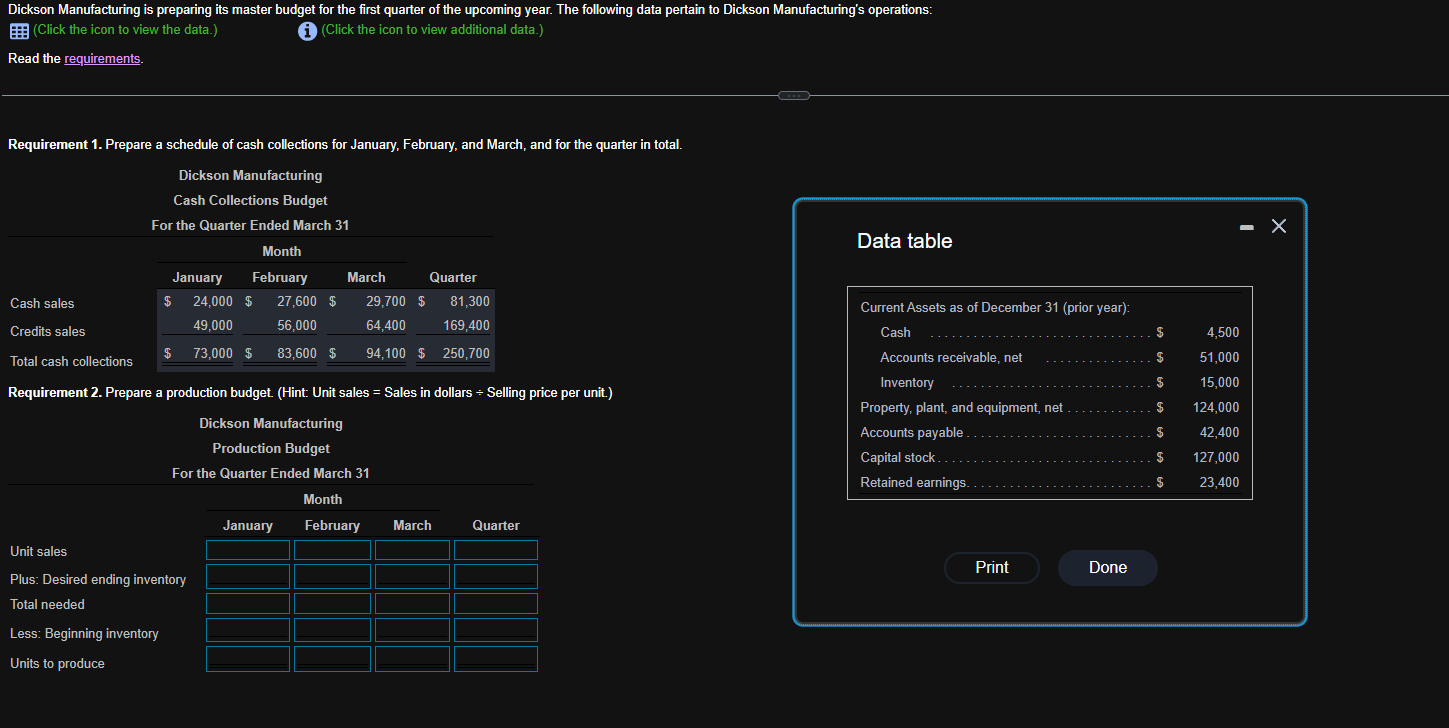Select February Desired ending inventory field
Viewport: 1449px width, 728px height.
pyautogui.click(x=332, y=576)
